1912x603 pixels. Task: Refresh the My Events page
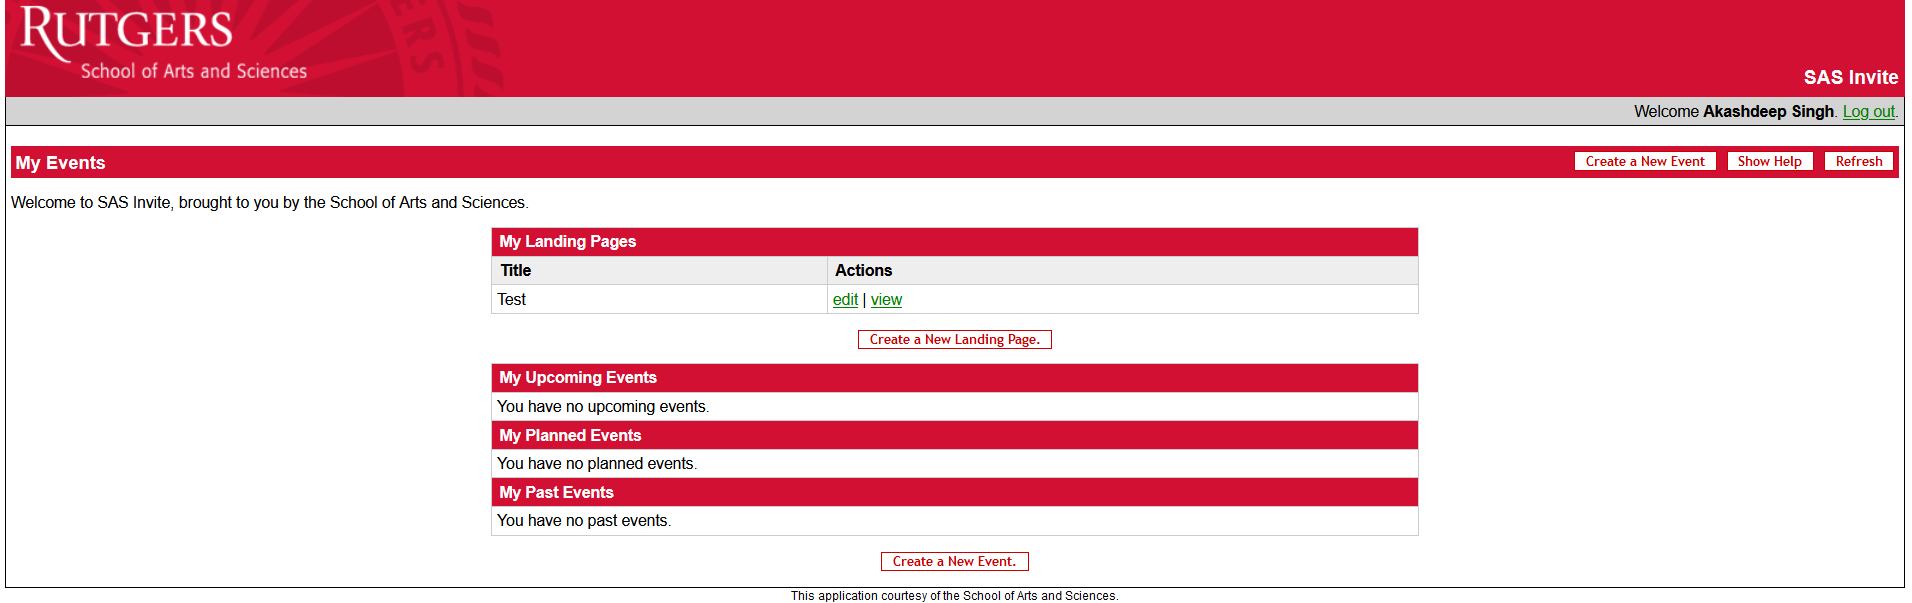pyautogui.click(x=1858, y=161)
